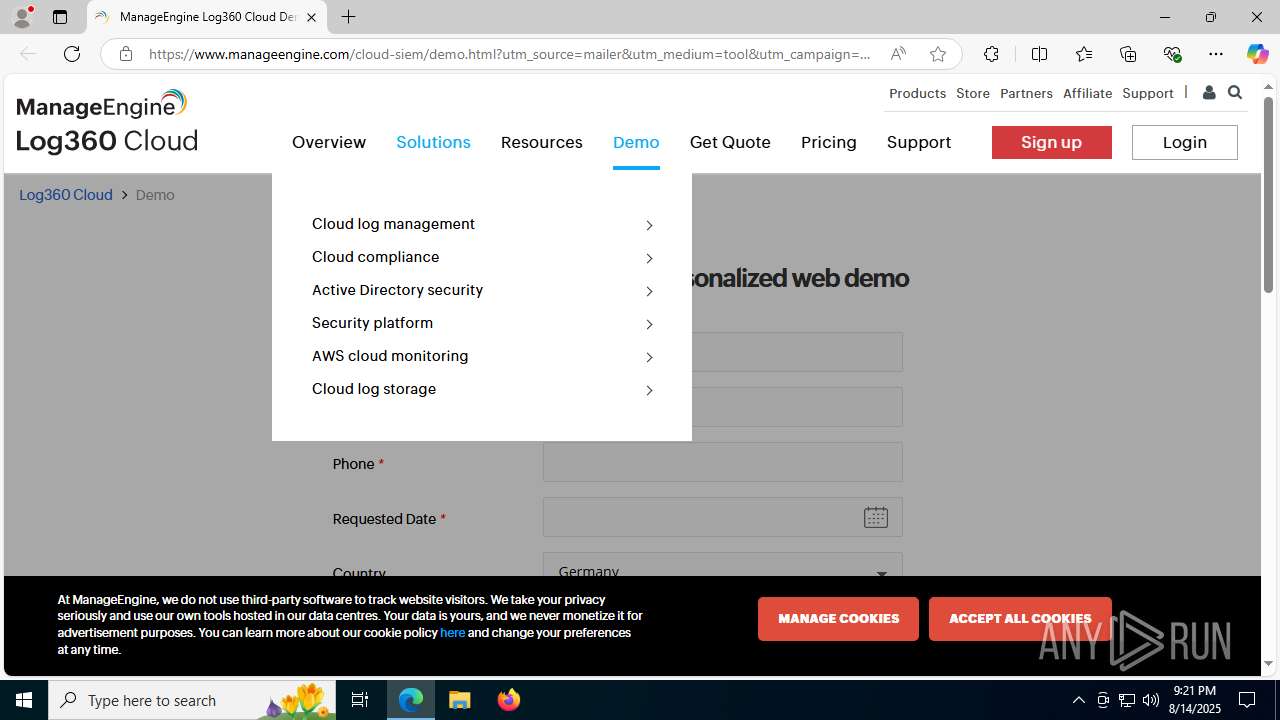Screen dimensions: 1280x720
Task: Add this page to favorites
Action: (x=938, y=54)
